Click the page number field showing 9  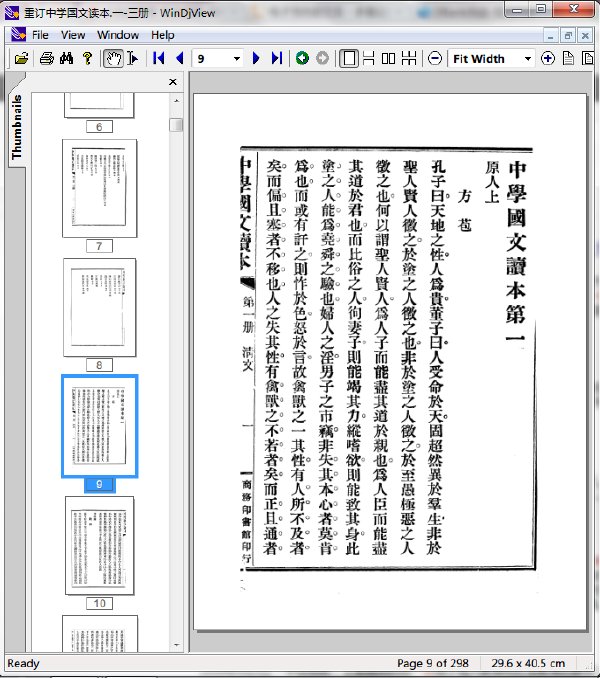click(213, 59)
